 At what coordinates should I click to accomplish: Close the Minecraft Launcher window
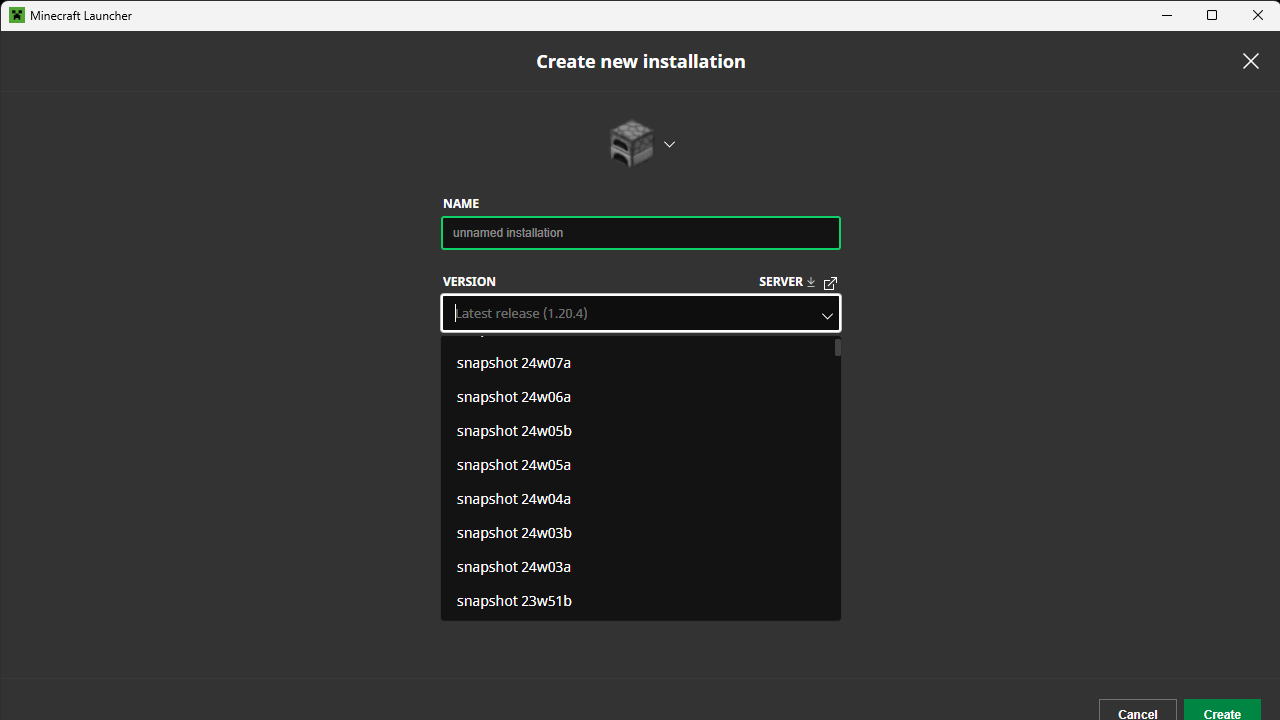tap(1257, 15)
